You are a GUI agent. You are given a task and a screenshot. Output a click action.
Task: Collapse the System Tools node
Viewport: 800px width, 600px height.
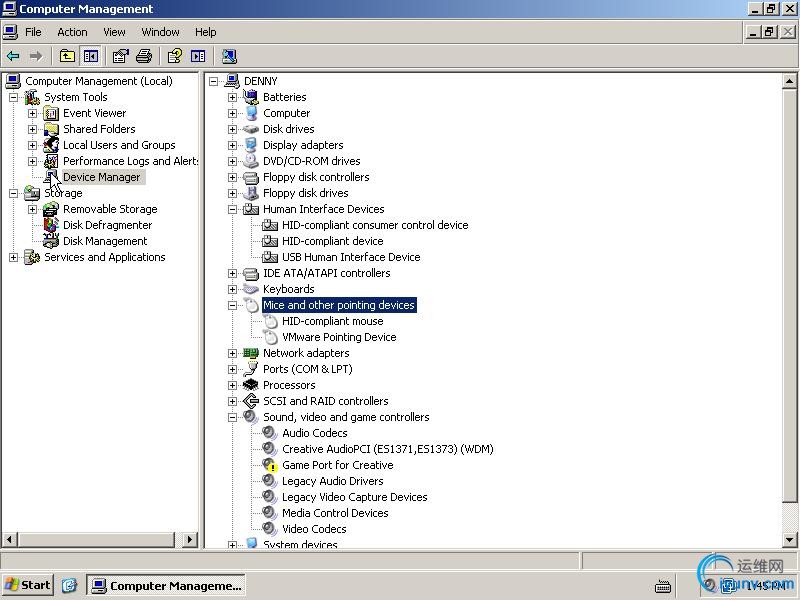click(14, 97)
